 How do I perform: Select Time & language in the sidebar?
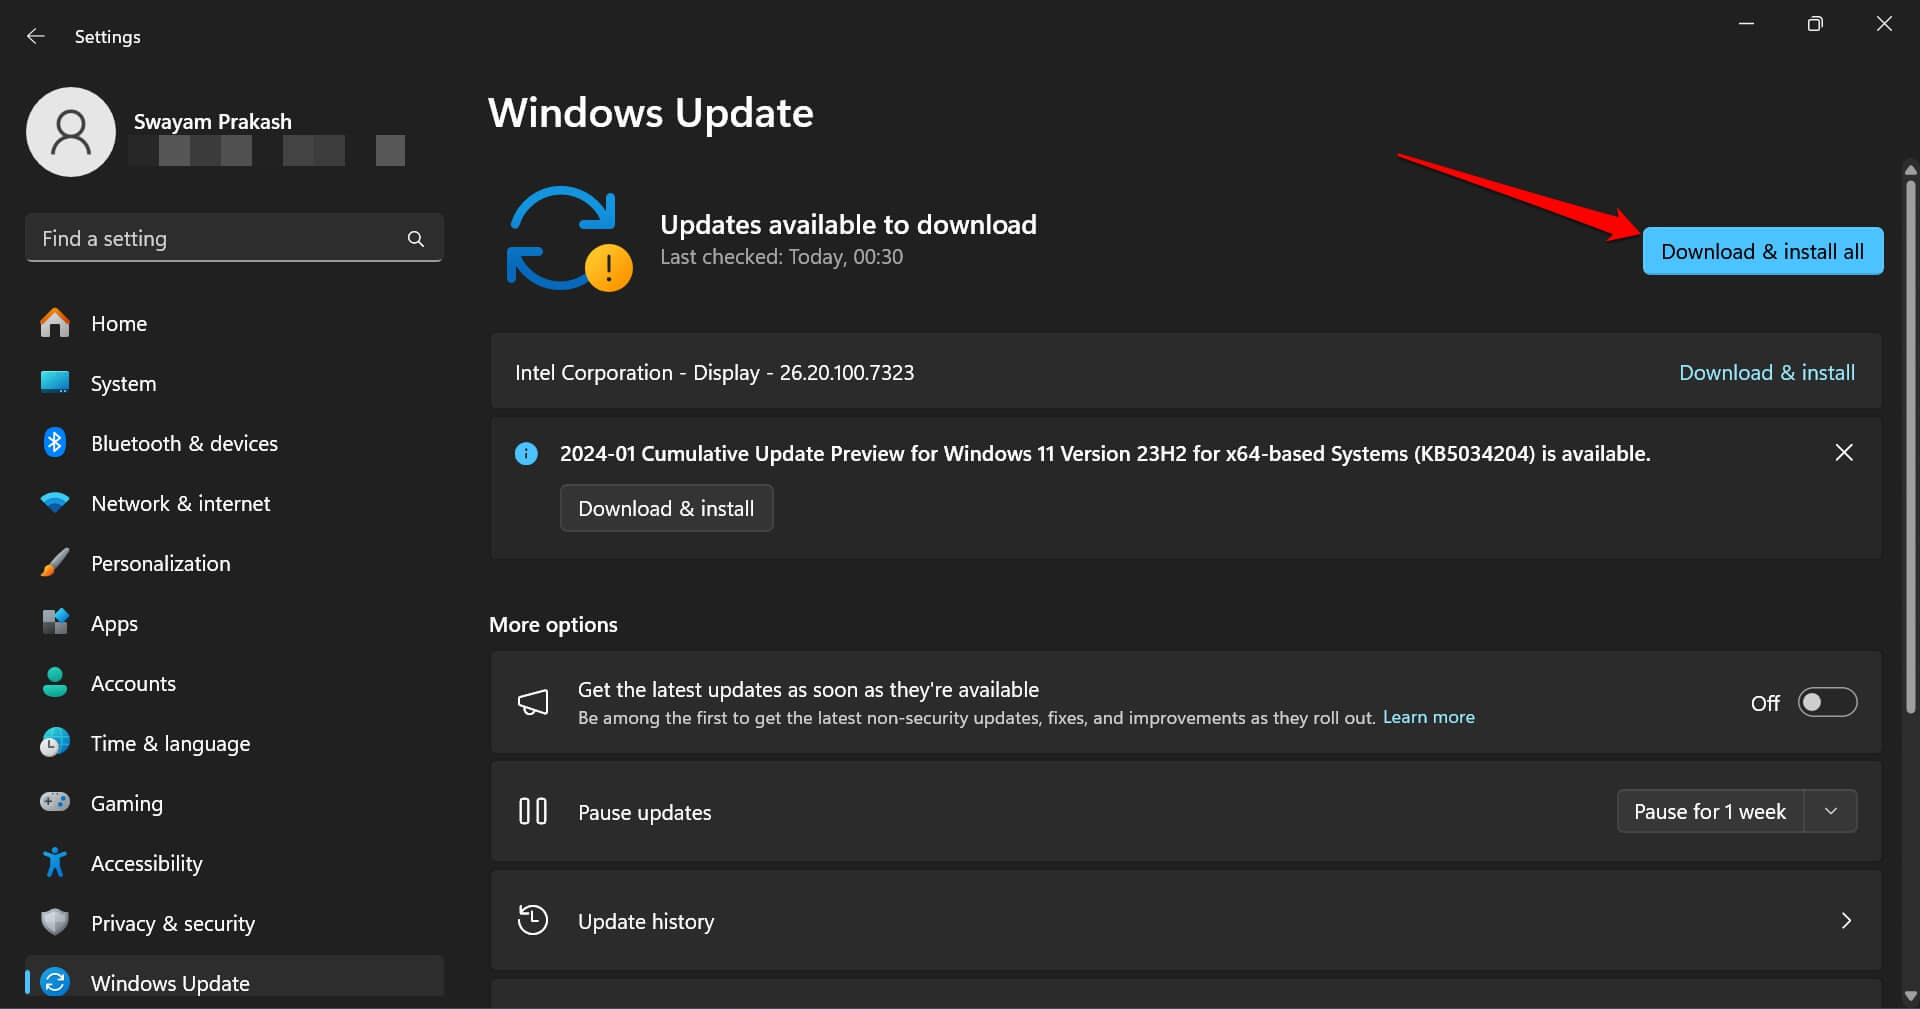(170, 743)
